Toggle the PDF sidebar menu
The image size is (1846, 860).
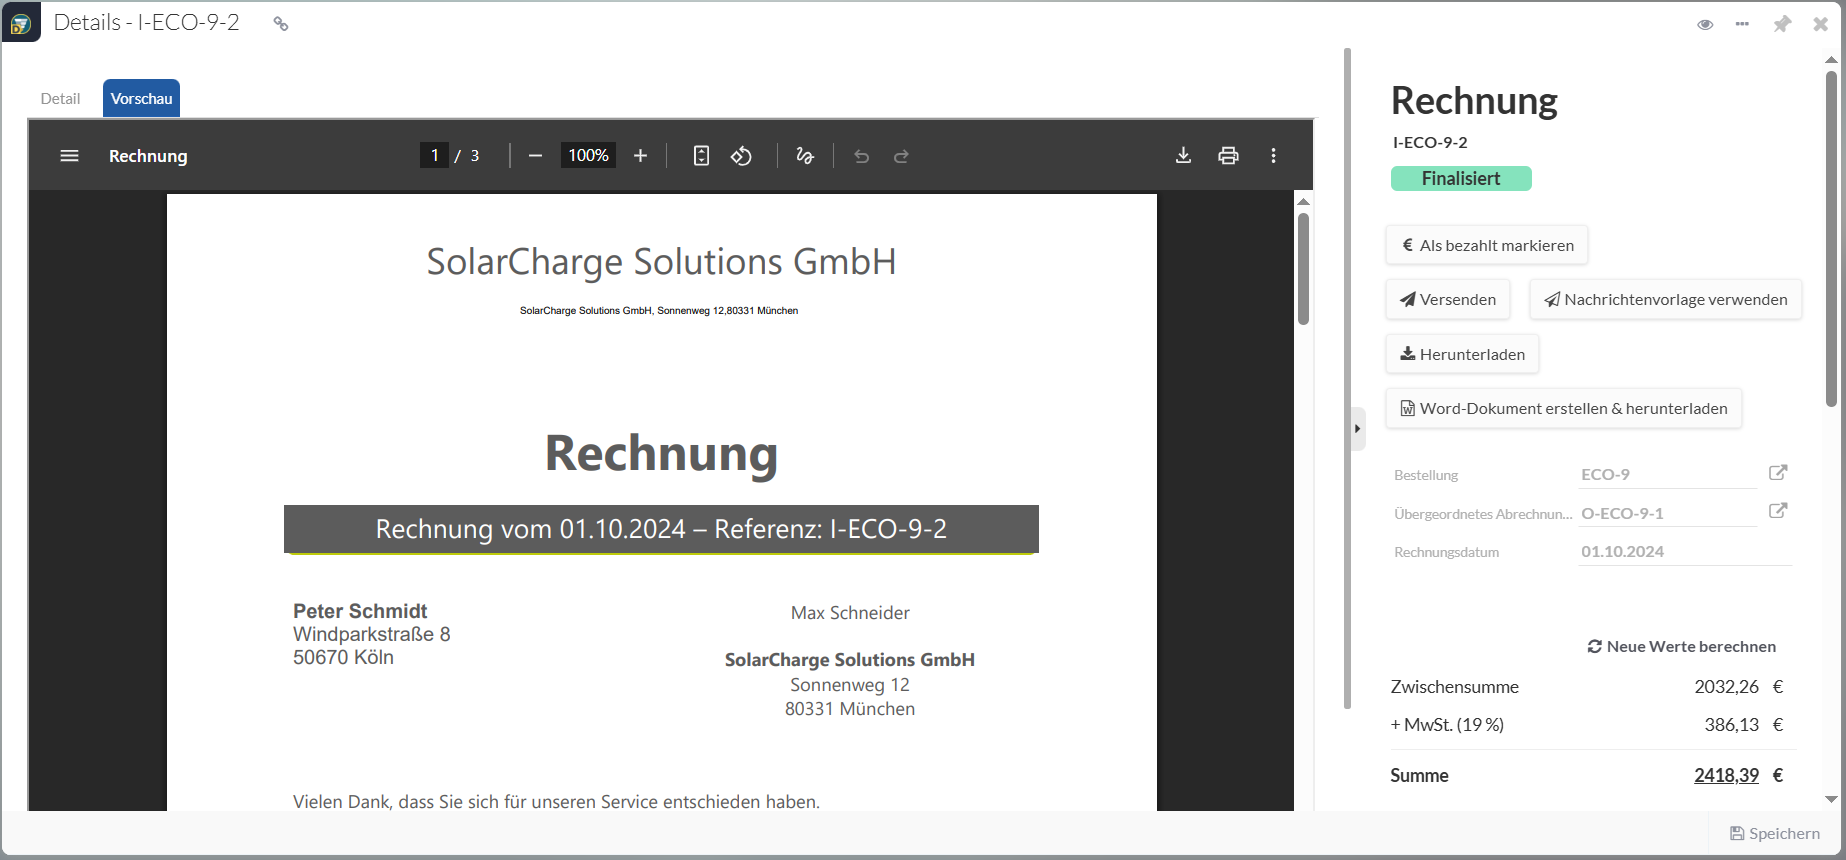coord(69,156)
